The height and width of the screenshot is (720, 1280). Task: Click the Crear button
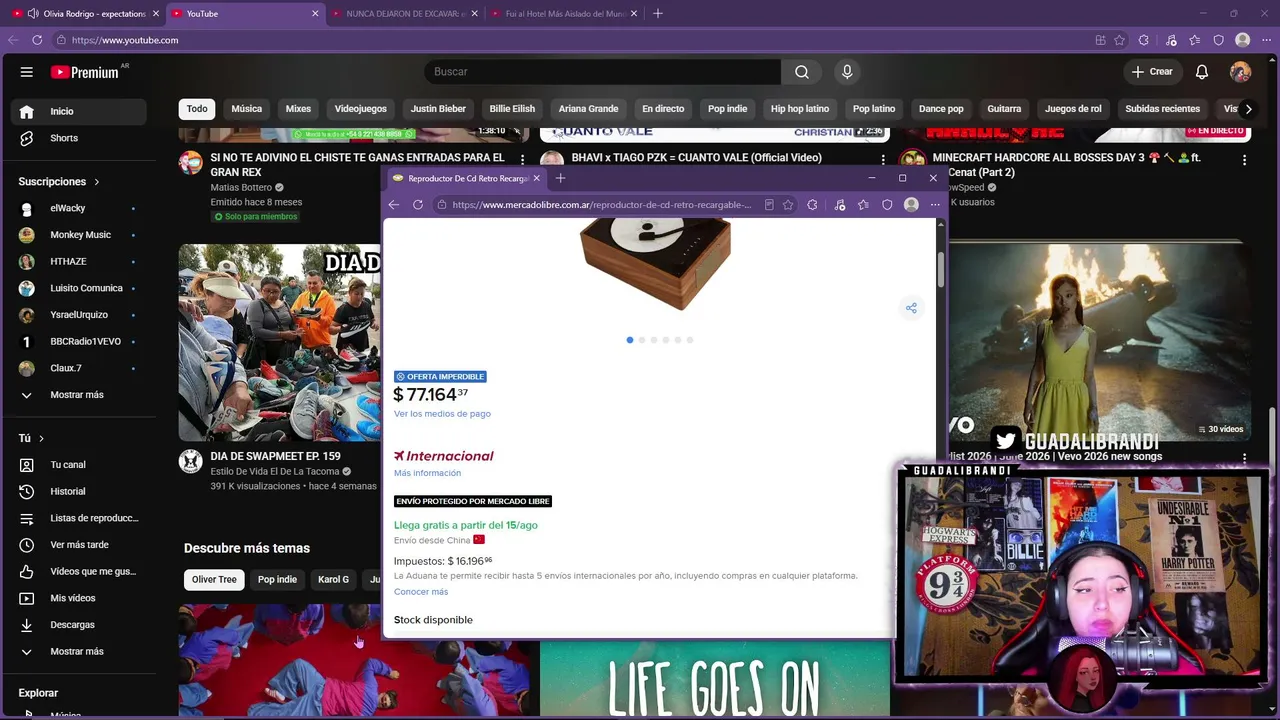pyautogui.click(x=1152, y=72)
